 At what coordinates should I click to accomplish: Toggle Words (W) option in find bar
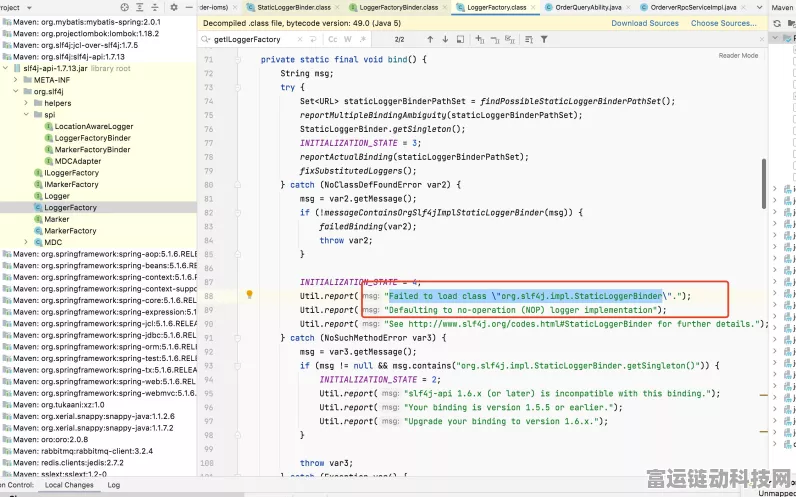[348, 40]
